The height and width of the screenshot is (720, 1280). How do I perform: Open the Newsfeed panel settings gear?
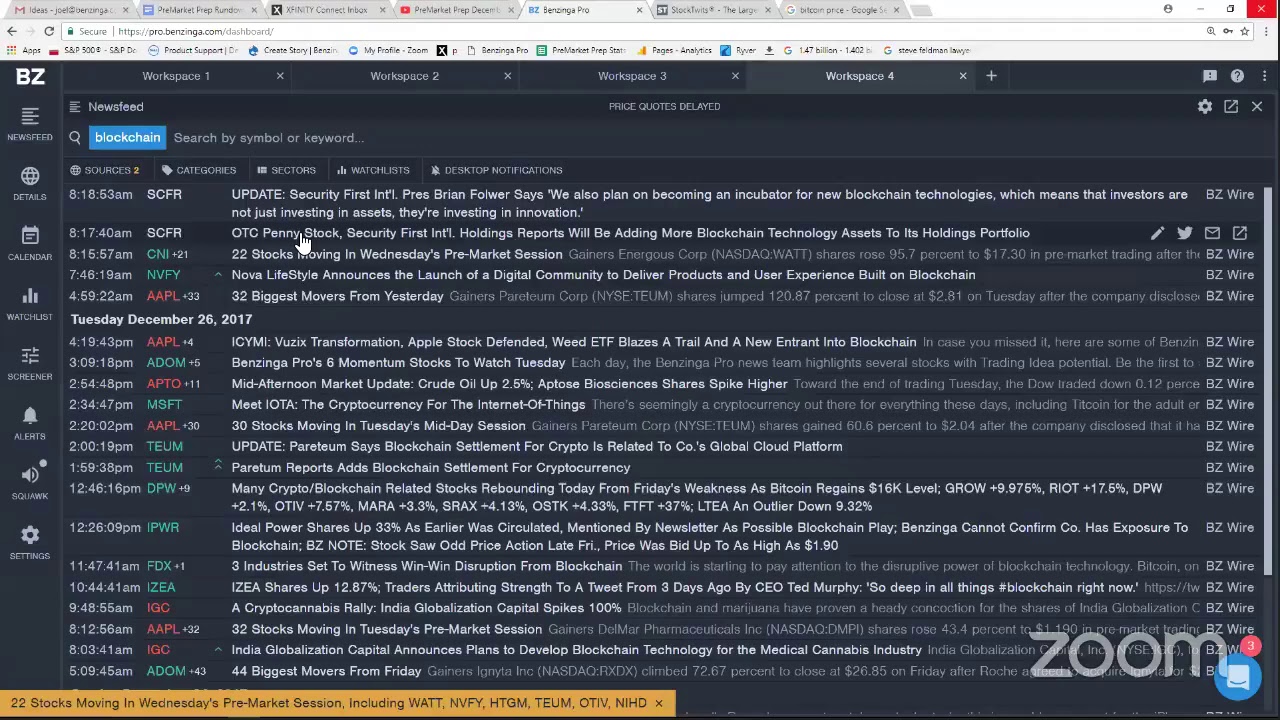(x=1205, y=106)
